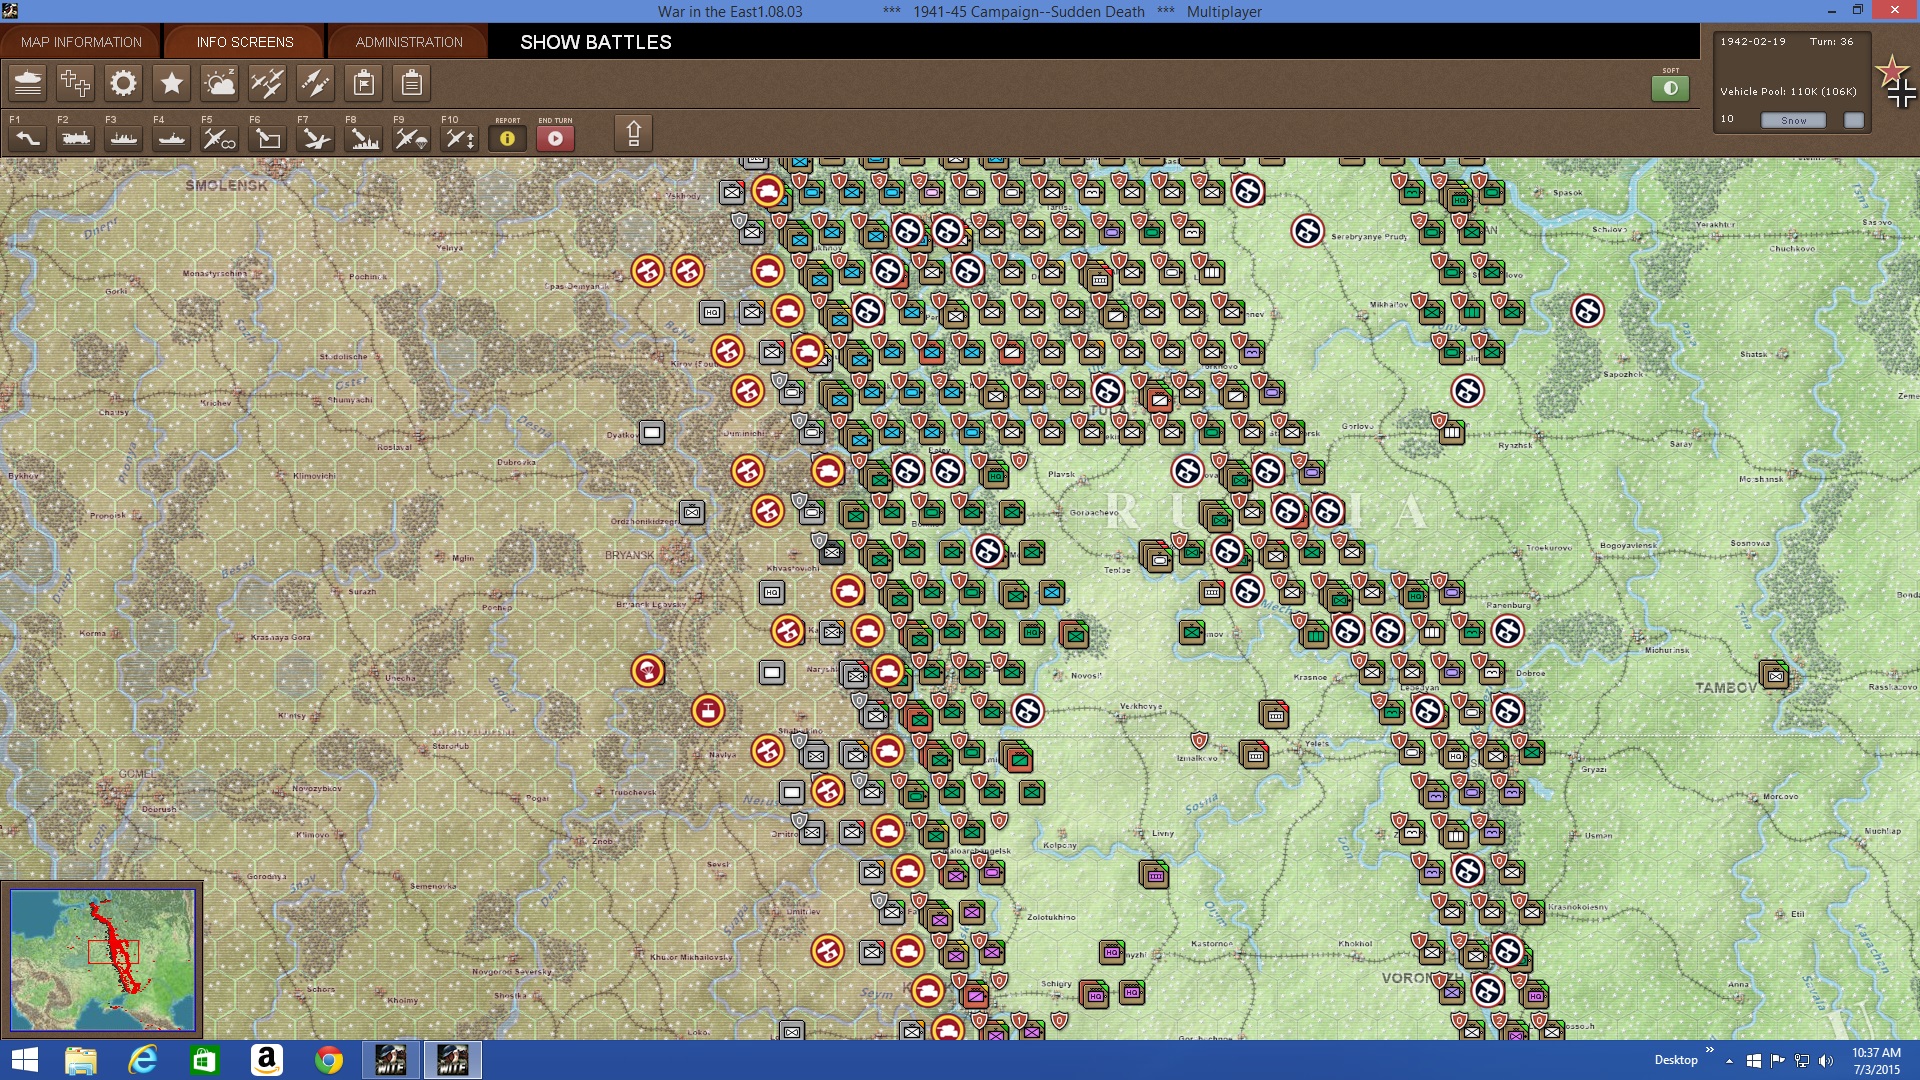Viewport: 1920px width, 1080px height.
Task: Click the double-cross losses icon
Action: pyautogui.click(x=75, y=83)
